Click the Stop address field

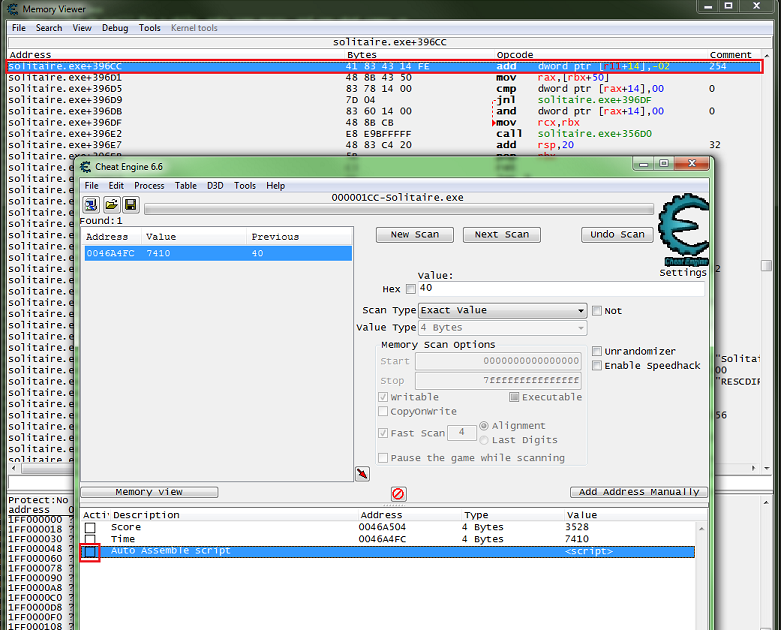[x=498, y=381]
